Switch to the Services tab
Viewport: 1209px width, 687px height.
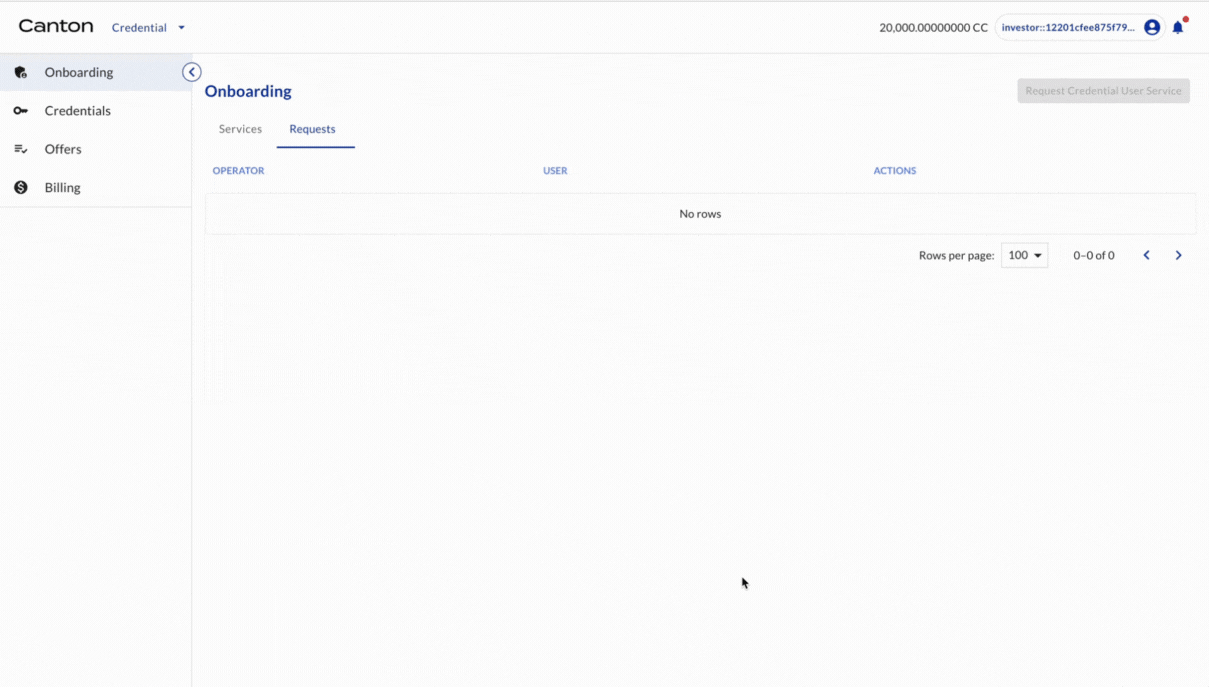(240, 129)
